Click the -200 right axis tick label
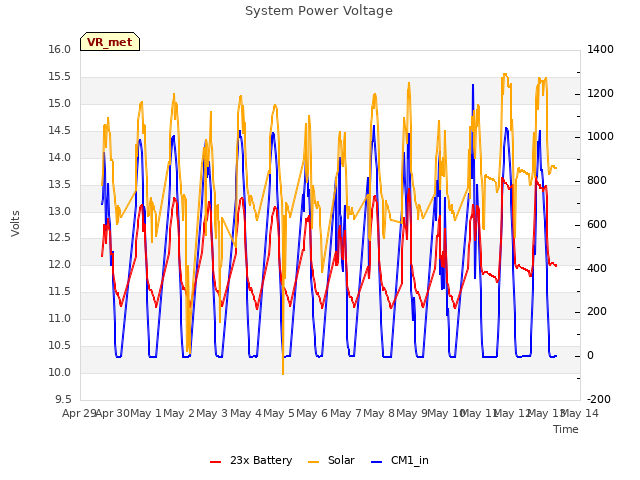The width and height of the screenshot is (640, 480). [599, 399]
